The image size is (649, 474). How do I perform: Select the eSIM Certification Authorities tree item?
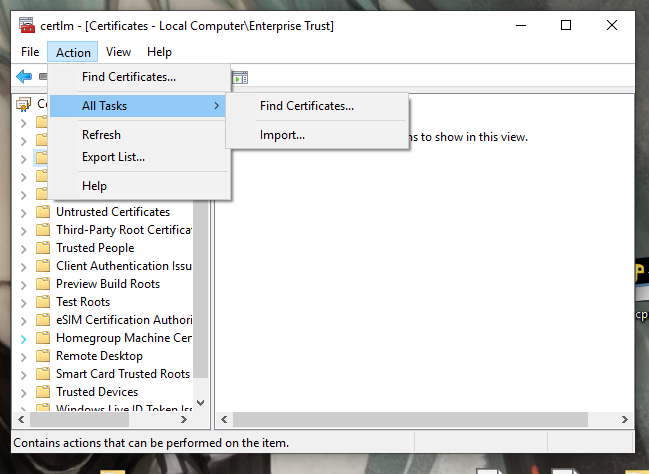pyautogui.click(x=123, y=320)
